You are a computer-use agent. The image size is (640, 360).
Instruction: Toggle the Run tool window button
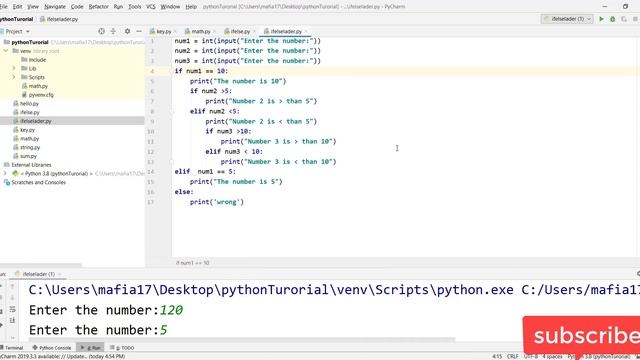tap(91, 348)
